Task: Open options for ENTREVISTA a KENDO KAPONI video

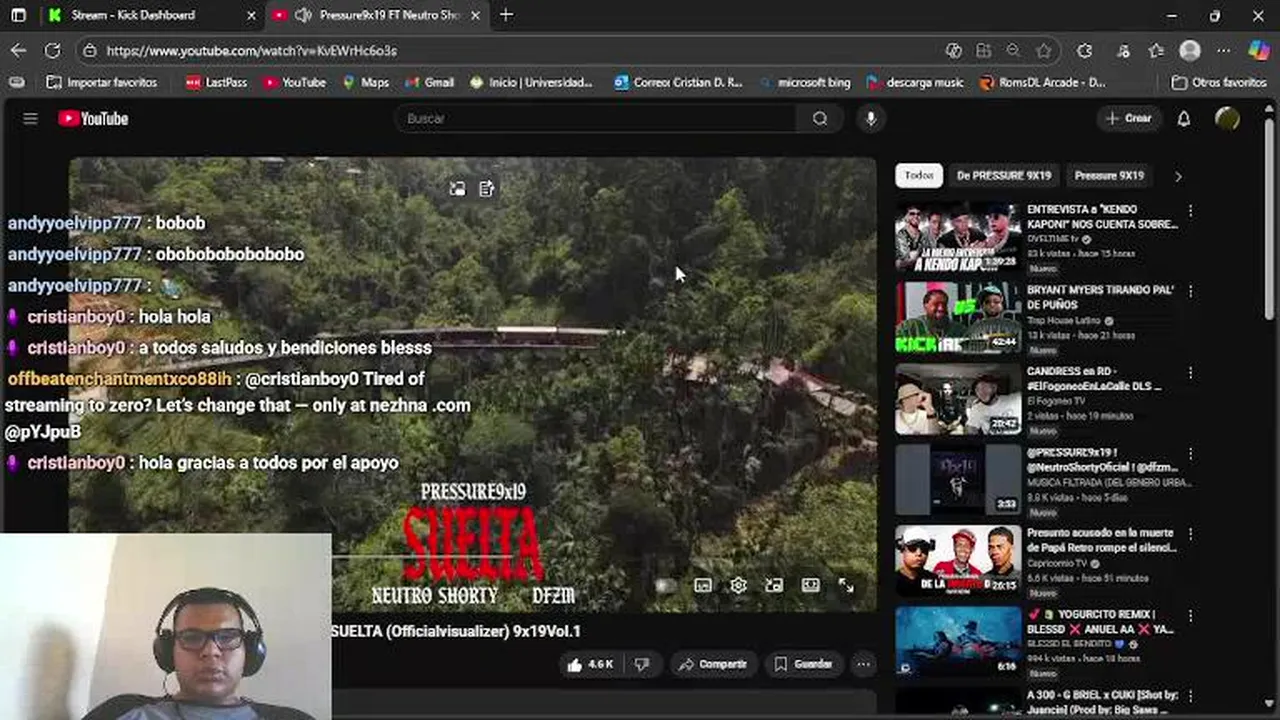Action: pyautogui.click(x=1190, y=211)
